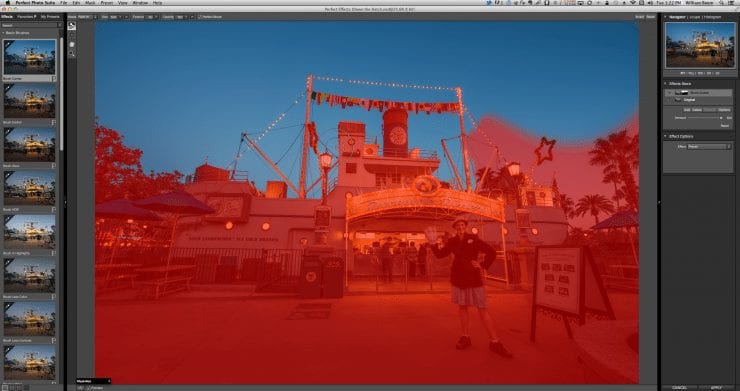
Task: Switch to the My Presets tab
Action: (x=50, y=17)
